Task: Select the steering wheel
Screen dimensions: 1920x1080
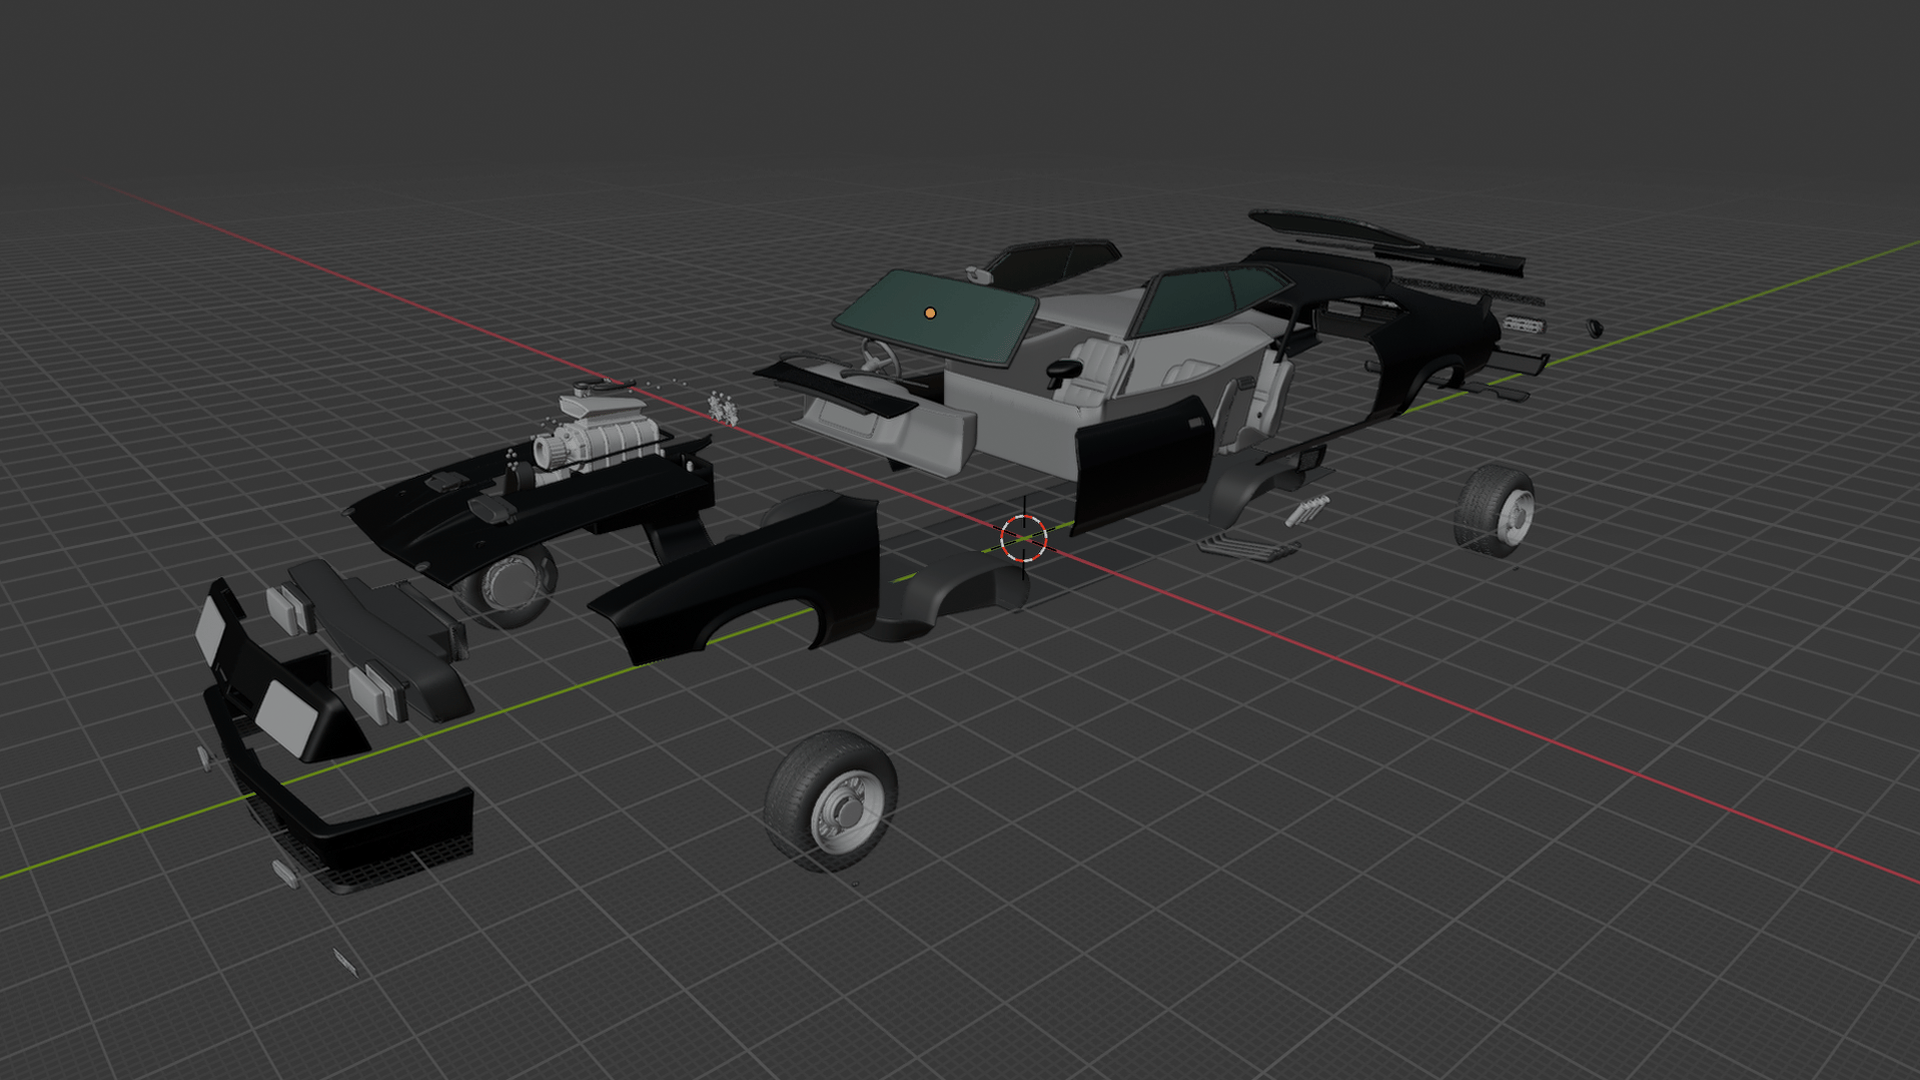Action: pyautogui.click(x=880, y=358)
